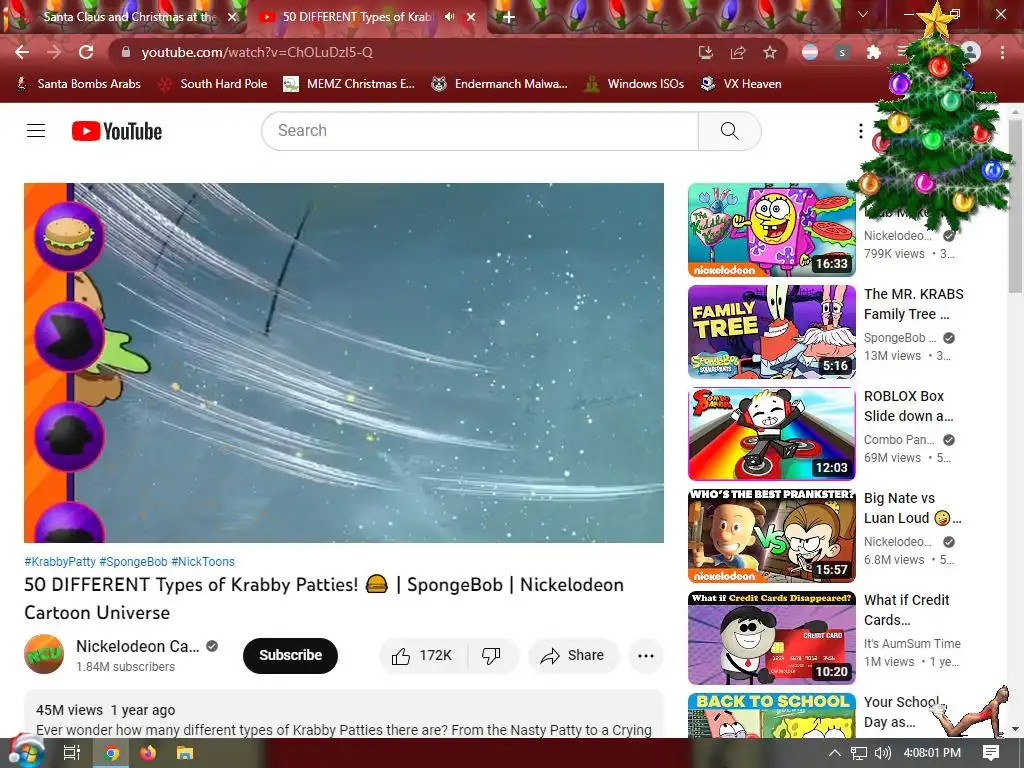Open the Endermanch Malware bookmark
Viewport: 1024px width, 768px height.
pyautogui.click(x=500, y=84)
